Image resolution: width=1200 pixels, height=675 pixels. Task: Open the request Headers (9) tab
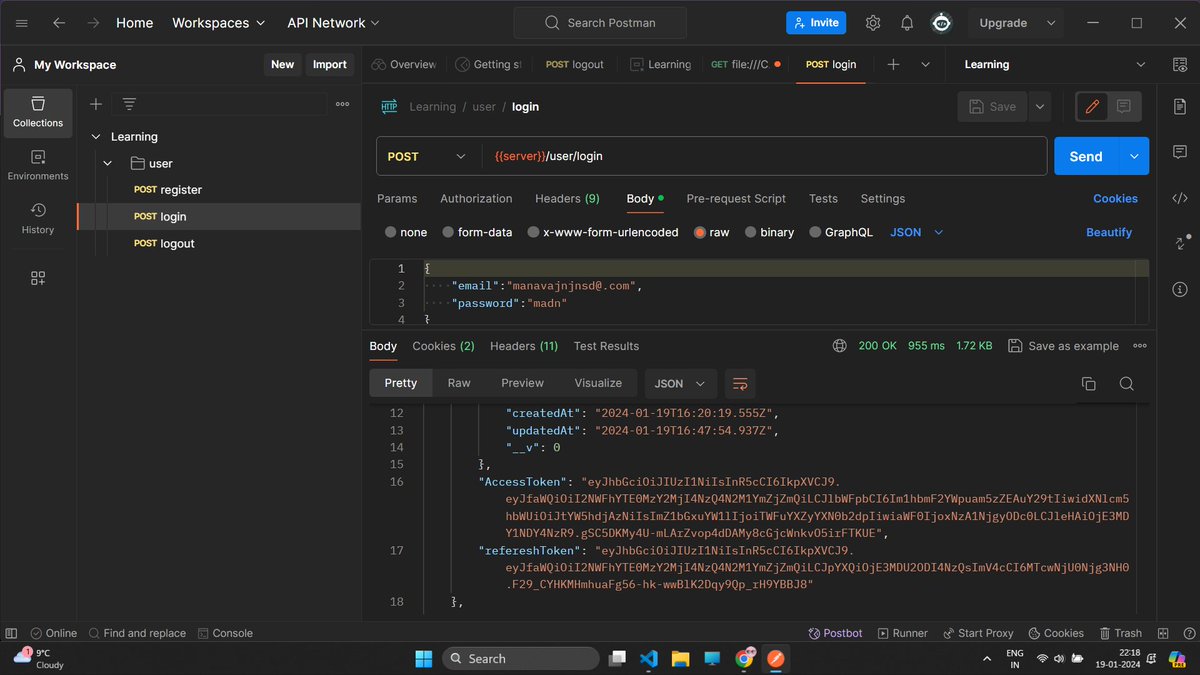tap(567, 198)
